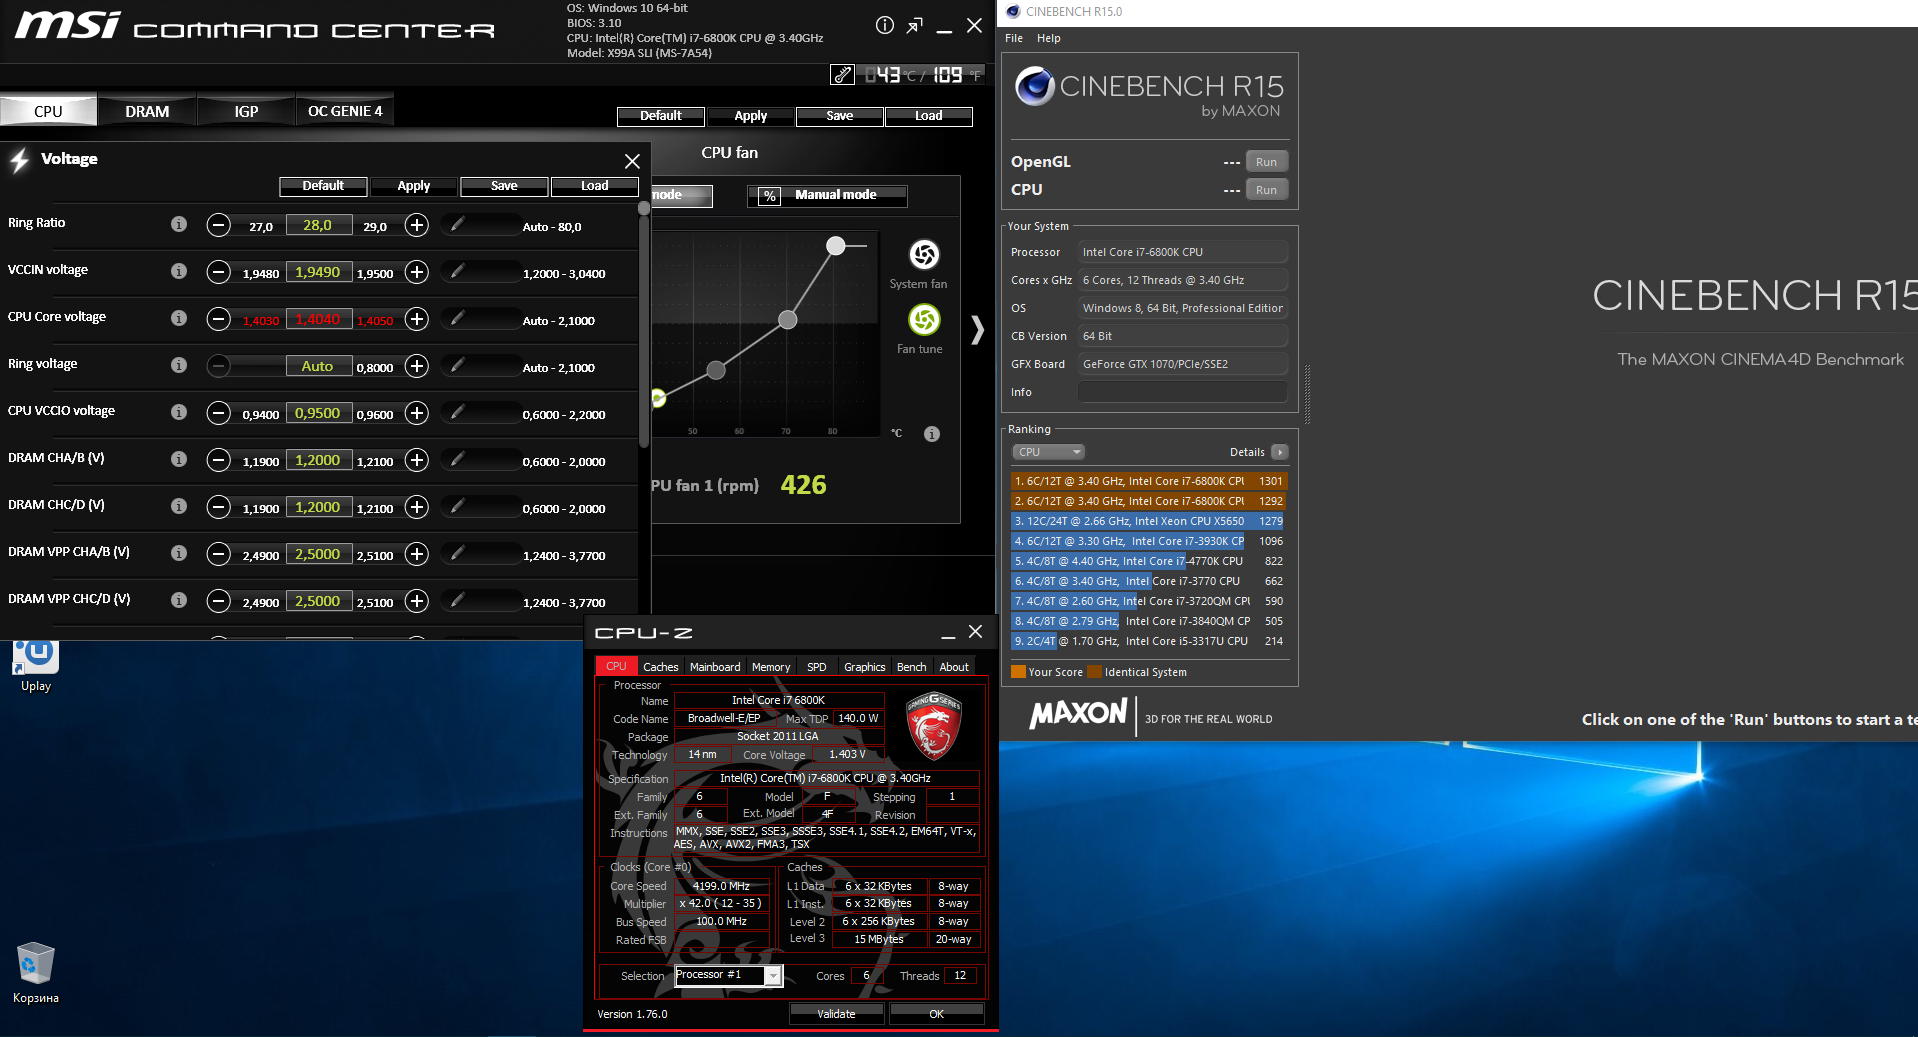Show info for the DRAM CHA/B (V) setting
Viewport: 1918px width, 1037px height.
click(179, 459)
